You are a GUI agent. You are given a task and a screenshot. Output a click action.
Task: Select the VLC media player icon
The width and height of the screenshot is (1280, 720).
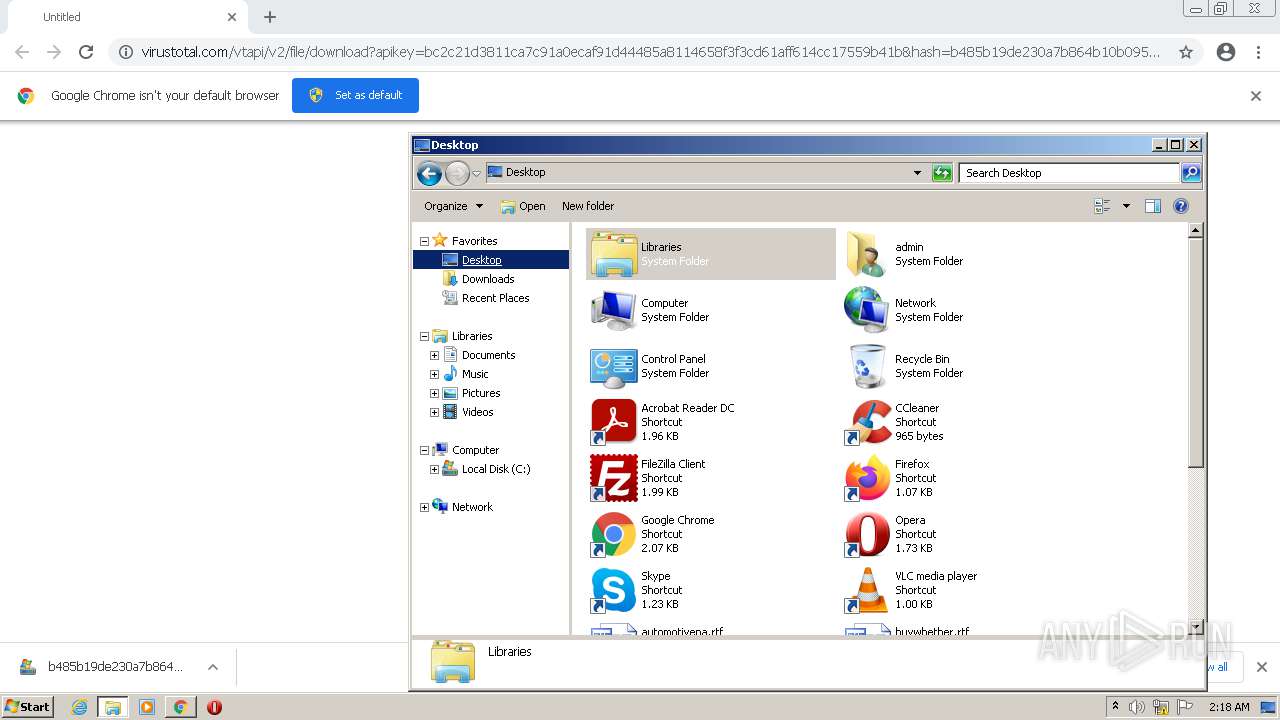click(x=867, y=590)
